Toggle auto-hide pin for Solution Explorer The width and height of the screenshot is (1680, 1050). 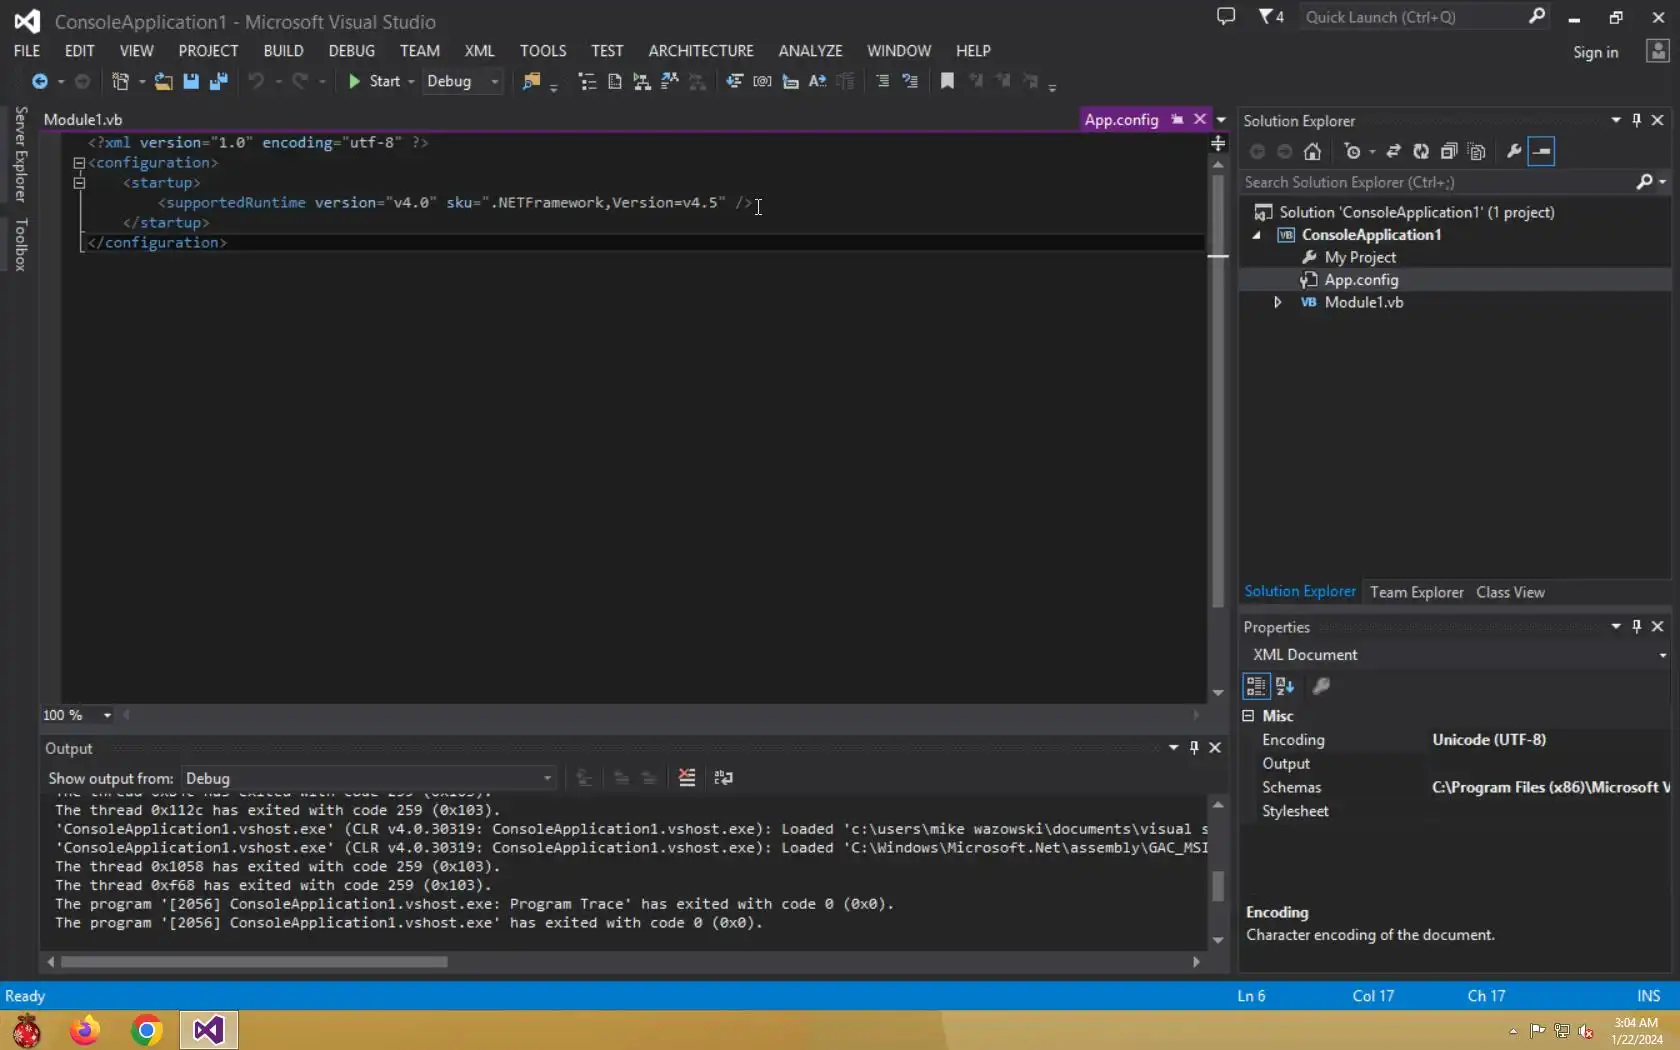click(x=1637, y=120)
